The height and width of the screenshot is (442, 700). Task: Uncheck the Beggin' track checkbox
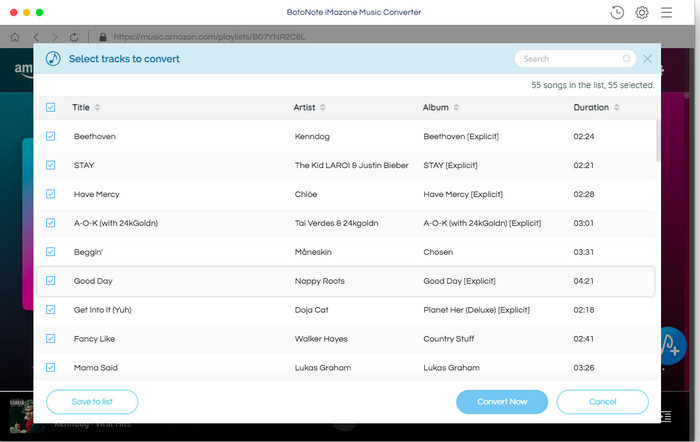coord(50,252)
